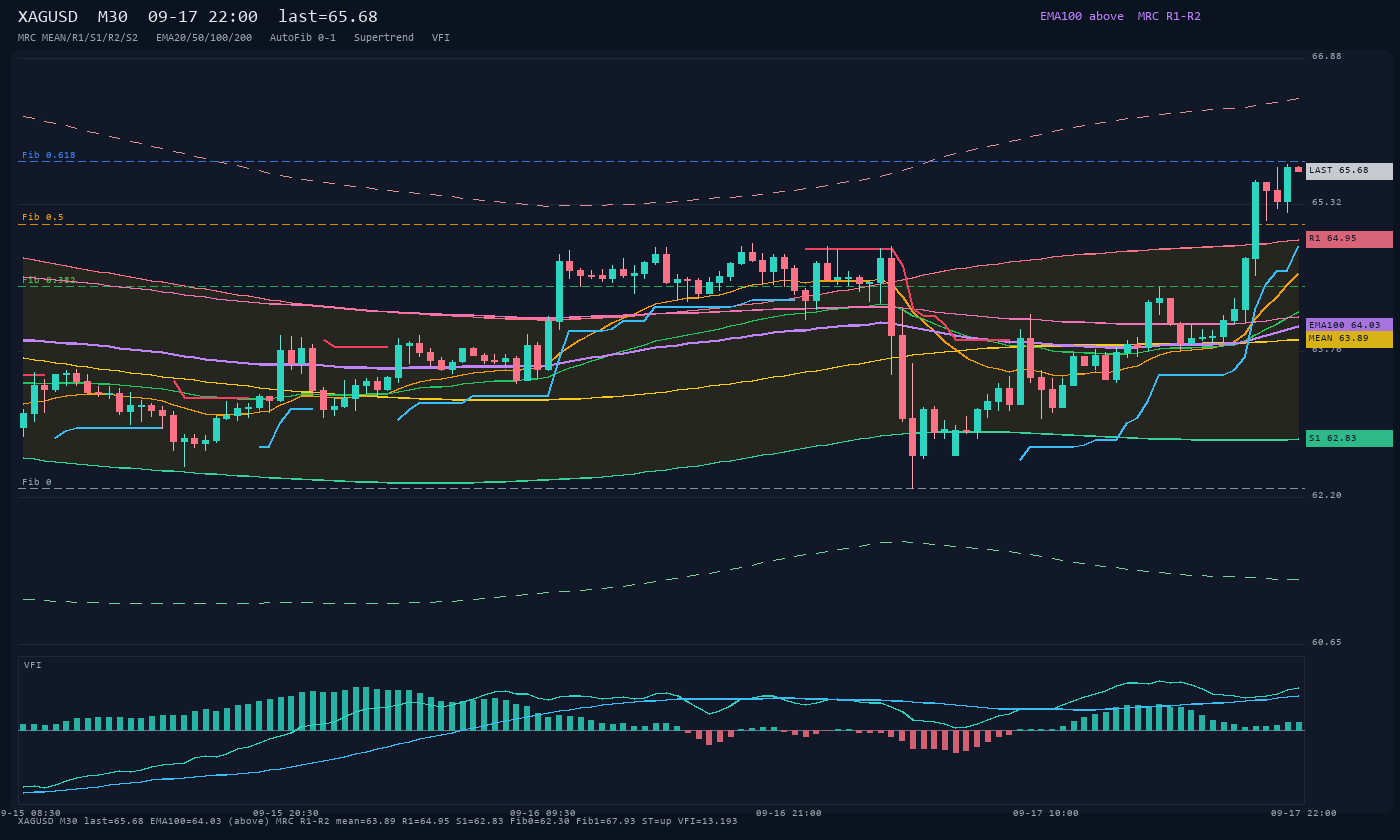Select the Supertrend legend entry
This screenshot has width=1400, height=840.
click(384, 38)
